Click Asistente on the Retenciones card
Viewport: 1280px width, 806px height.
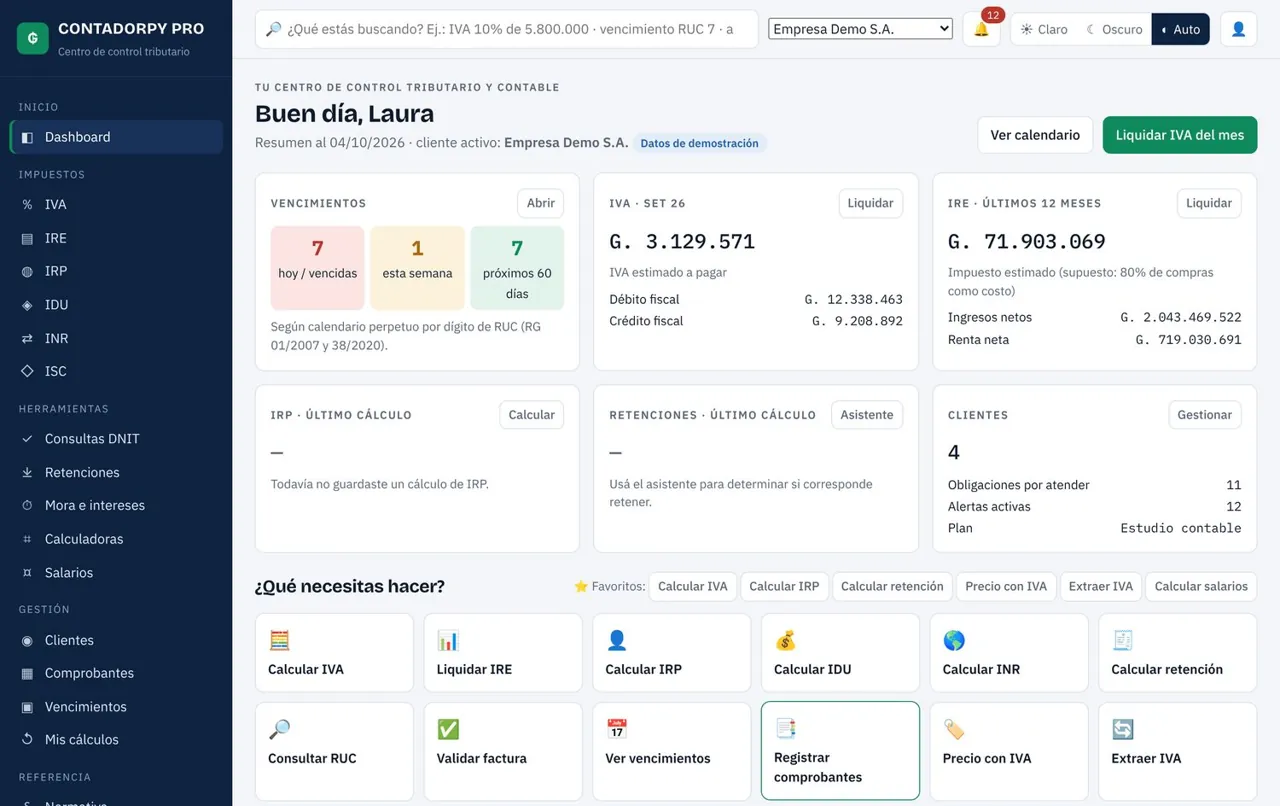(867, 415)
